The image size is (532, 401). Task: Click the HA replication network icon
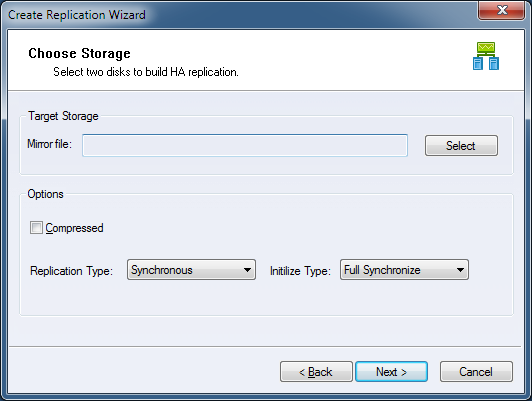click(486, 56)
